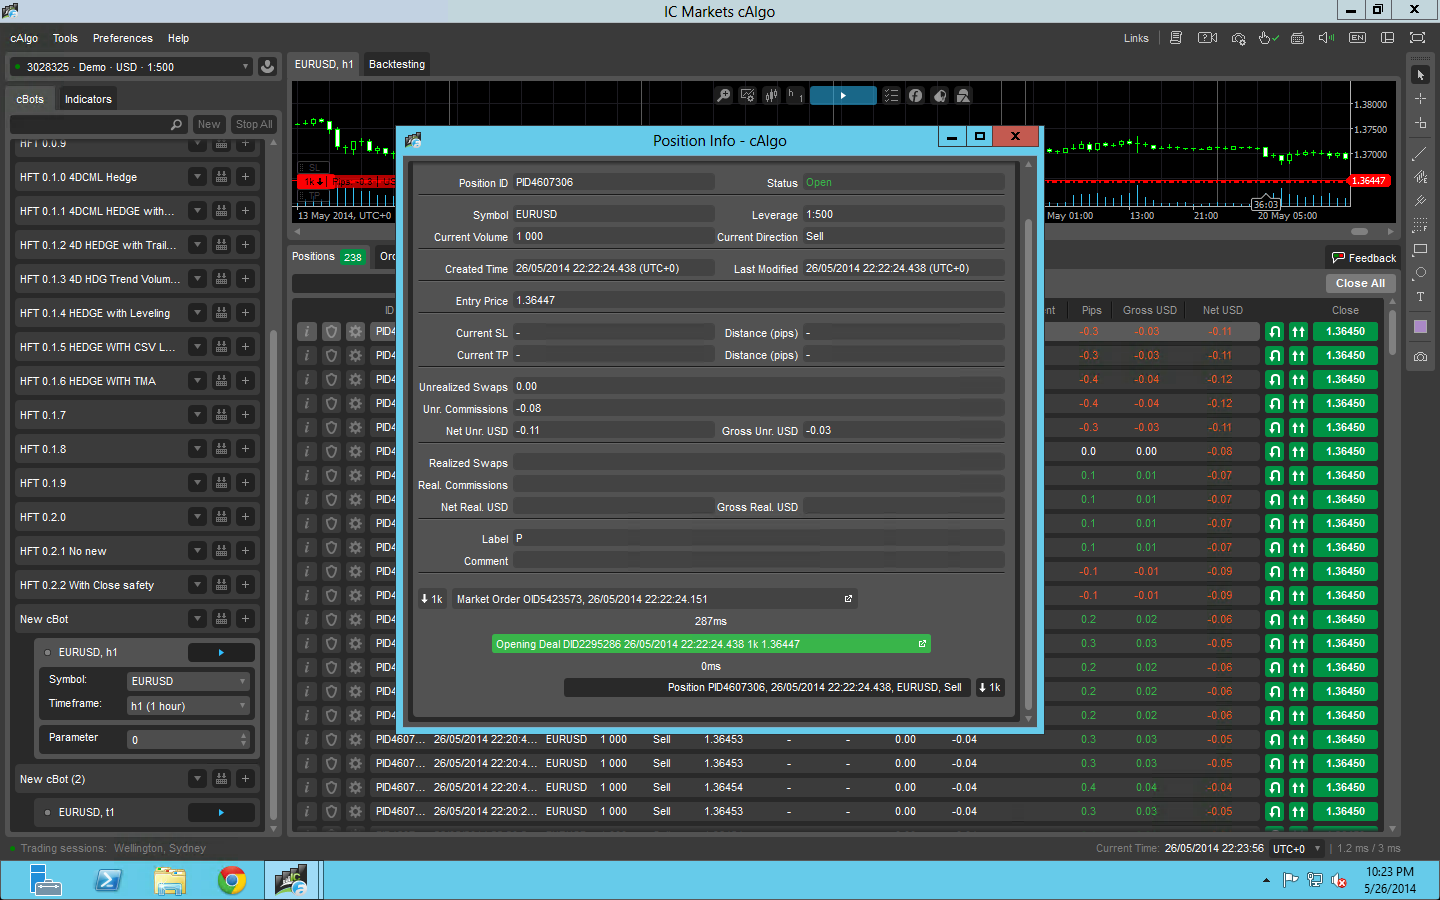1440x900 pixels.
Task: Expand dropdown for HFT 0.1.7
Action: tap(197, 415)
